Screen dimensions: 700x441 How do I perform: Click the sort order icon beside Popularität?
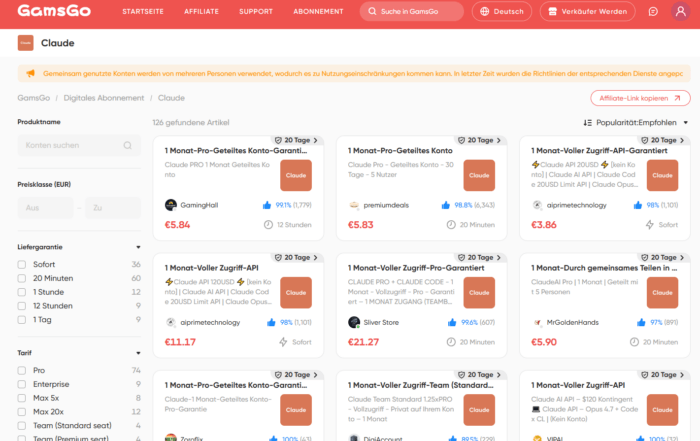588,123
